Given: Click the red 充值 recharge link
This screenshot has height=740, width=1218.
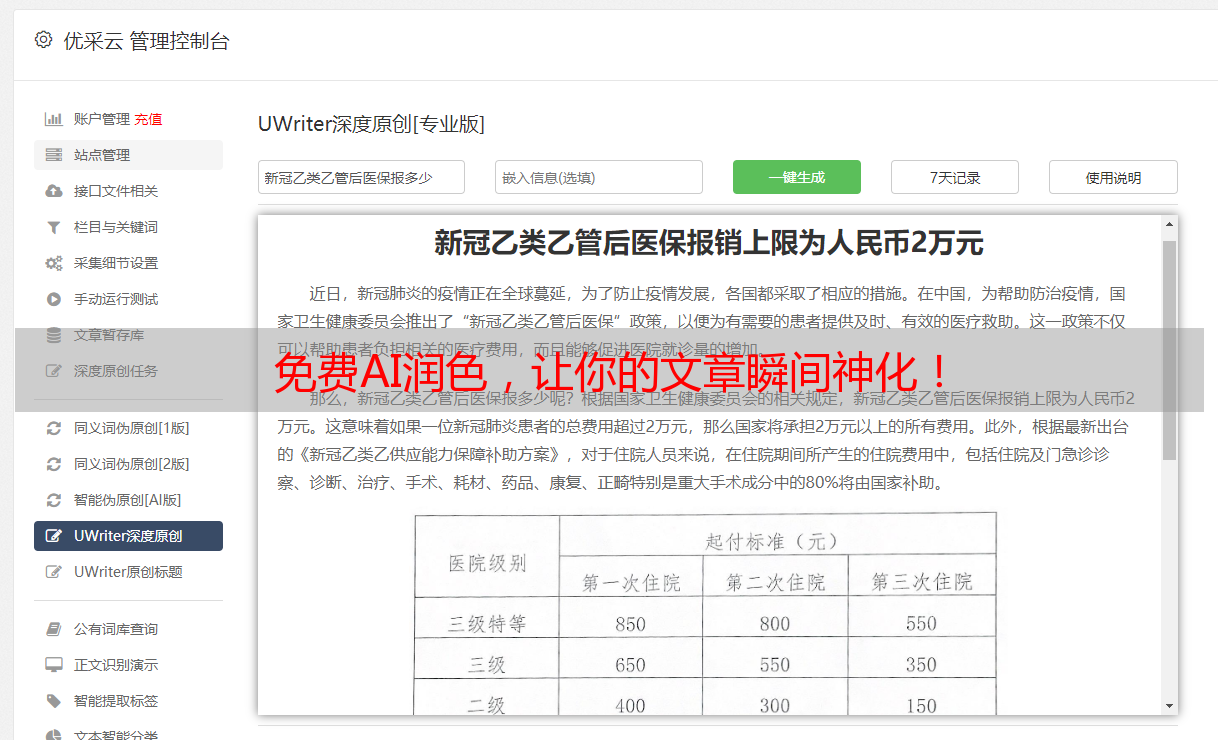Looking at the screenshot, I should 148,119.
